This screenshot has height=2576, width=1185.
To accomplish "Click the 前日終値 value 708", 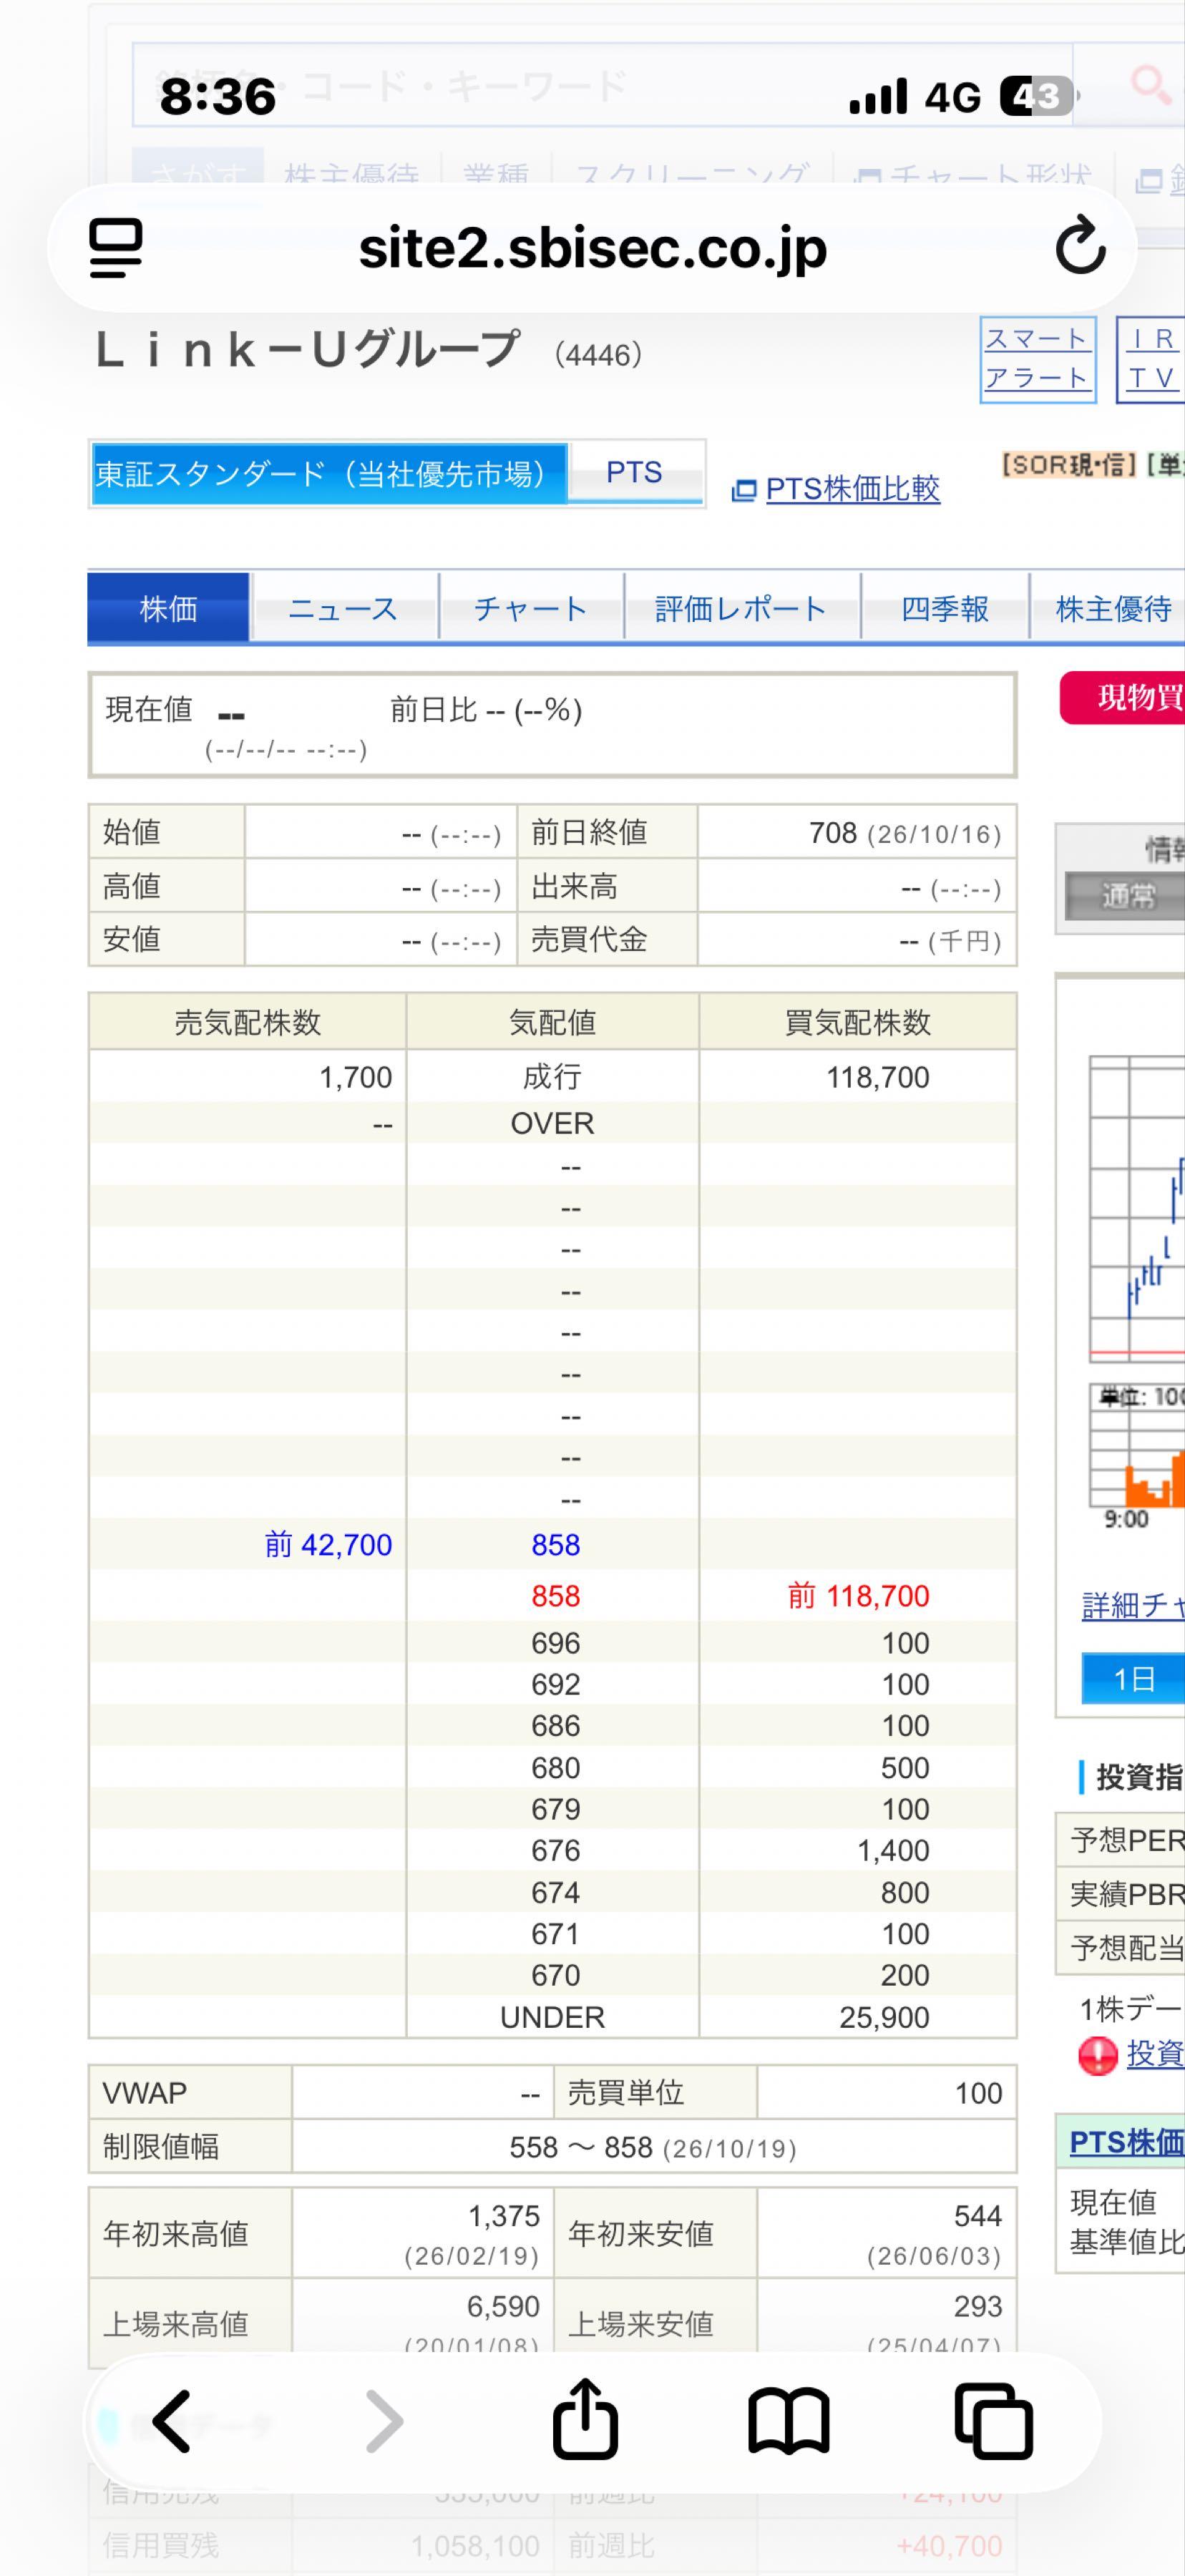I will point(833,833).
